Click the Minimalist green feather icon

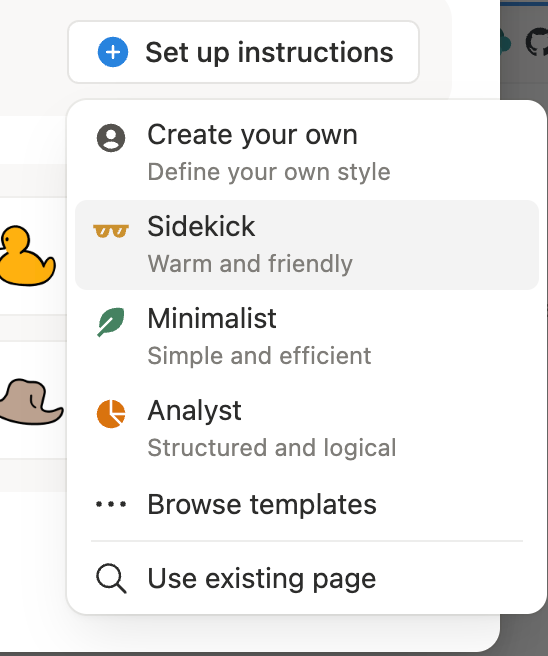111,322
